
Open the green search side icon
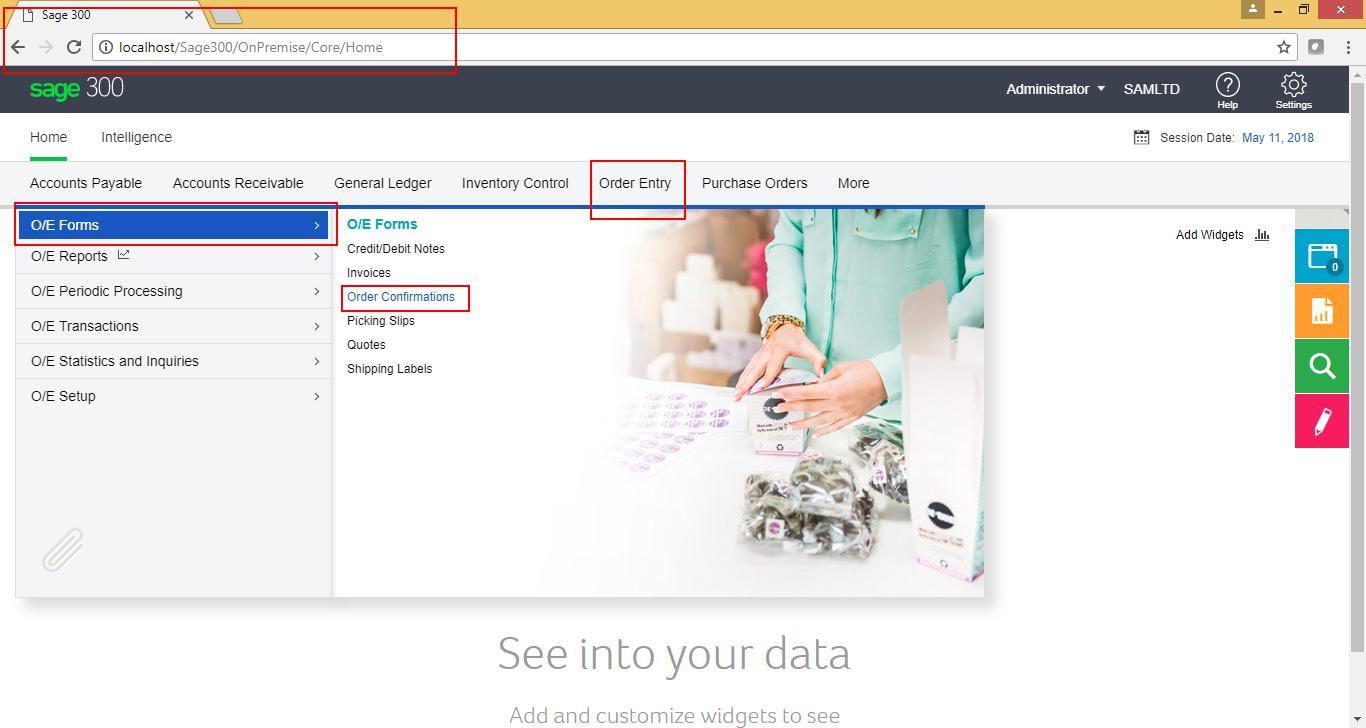(1322, 366)
